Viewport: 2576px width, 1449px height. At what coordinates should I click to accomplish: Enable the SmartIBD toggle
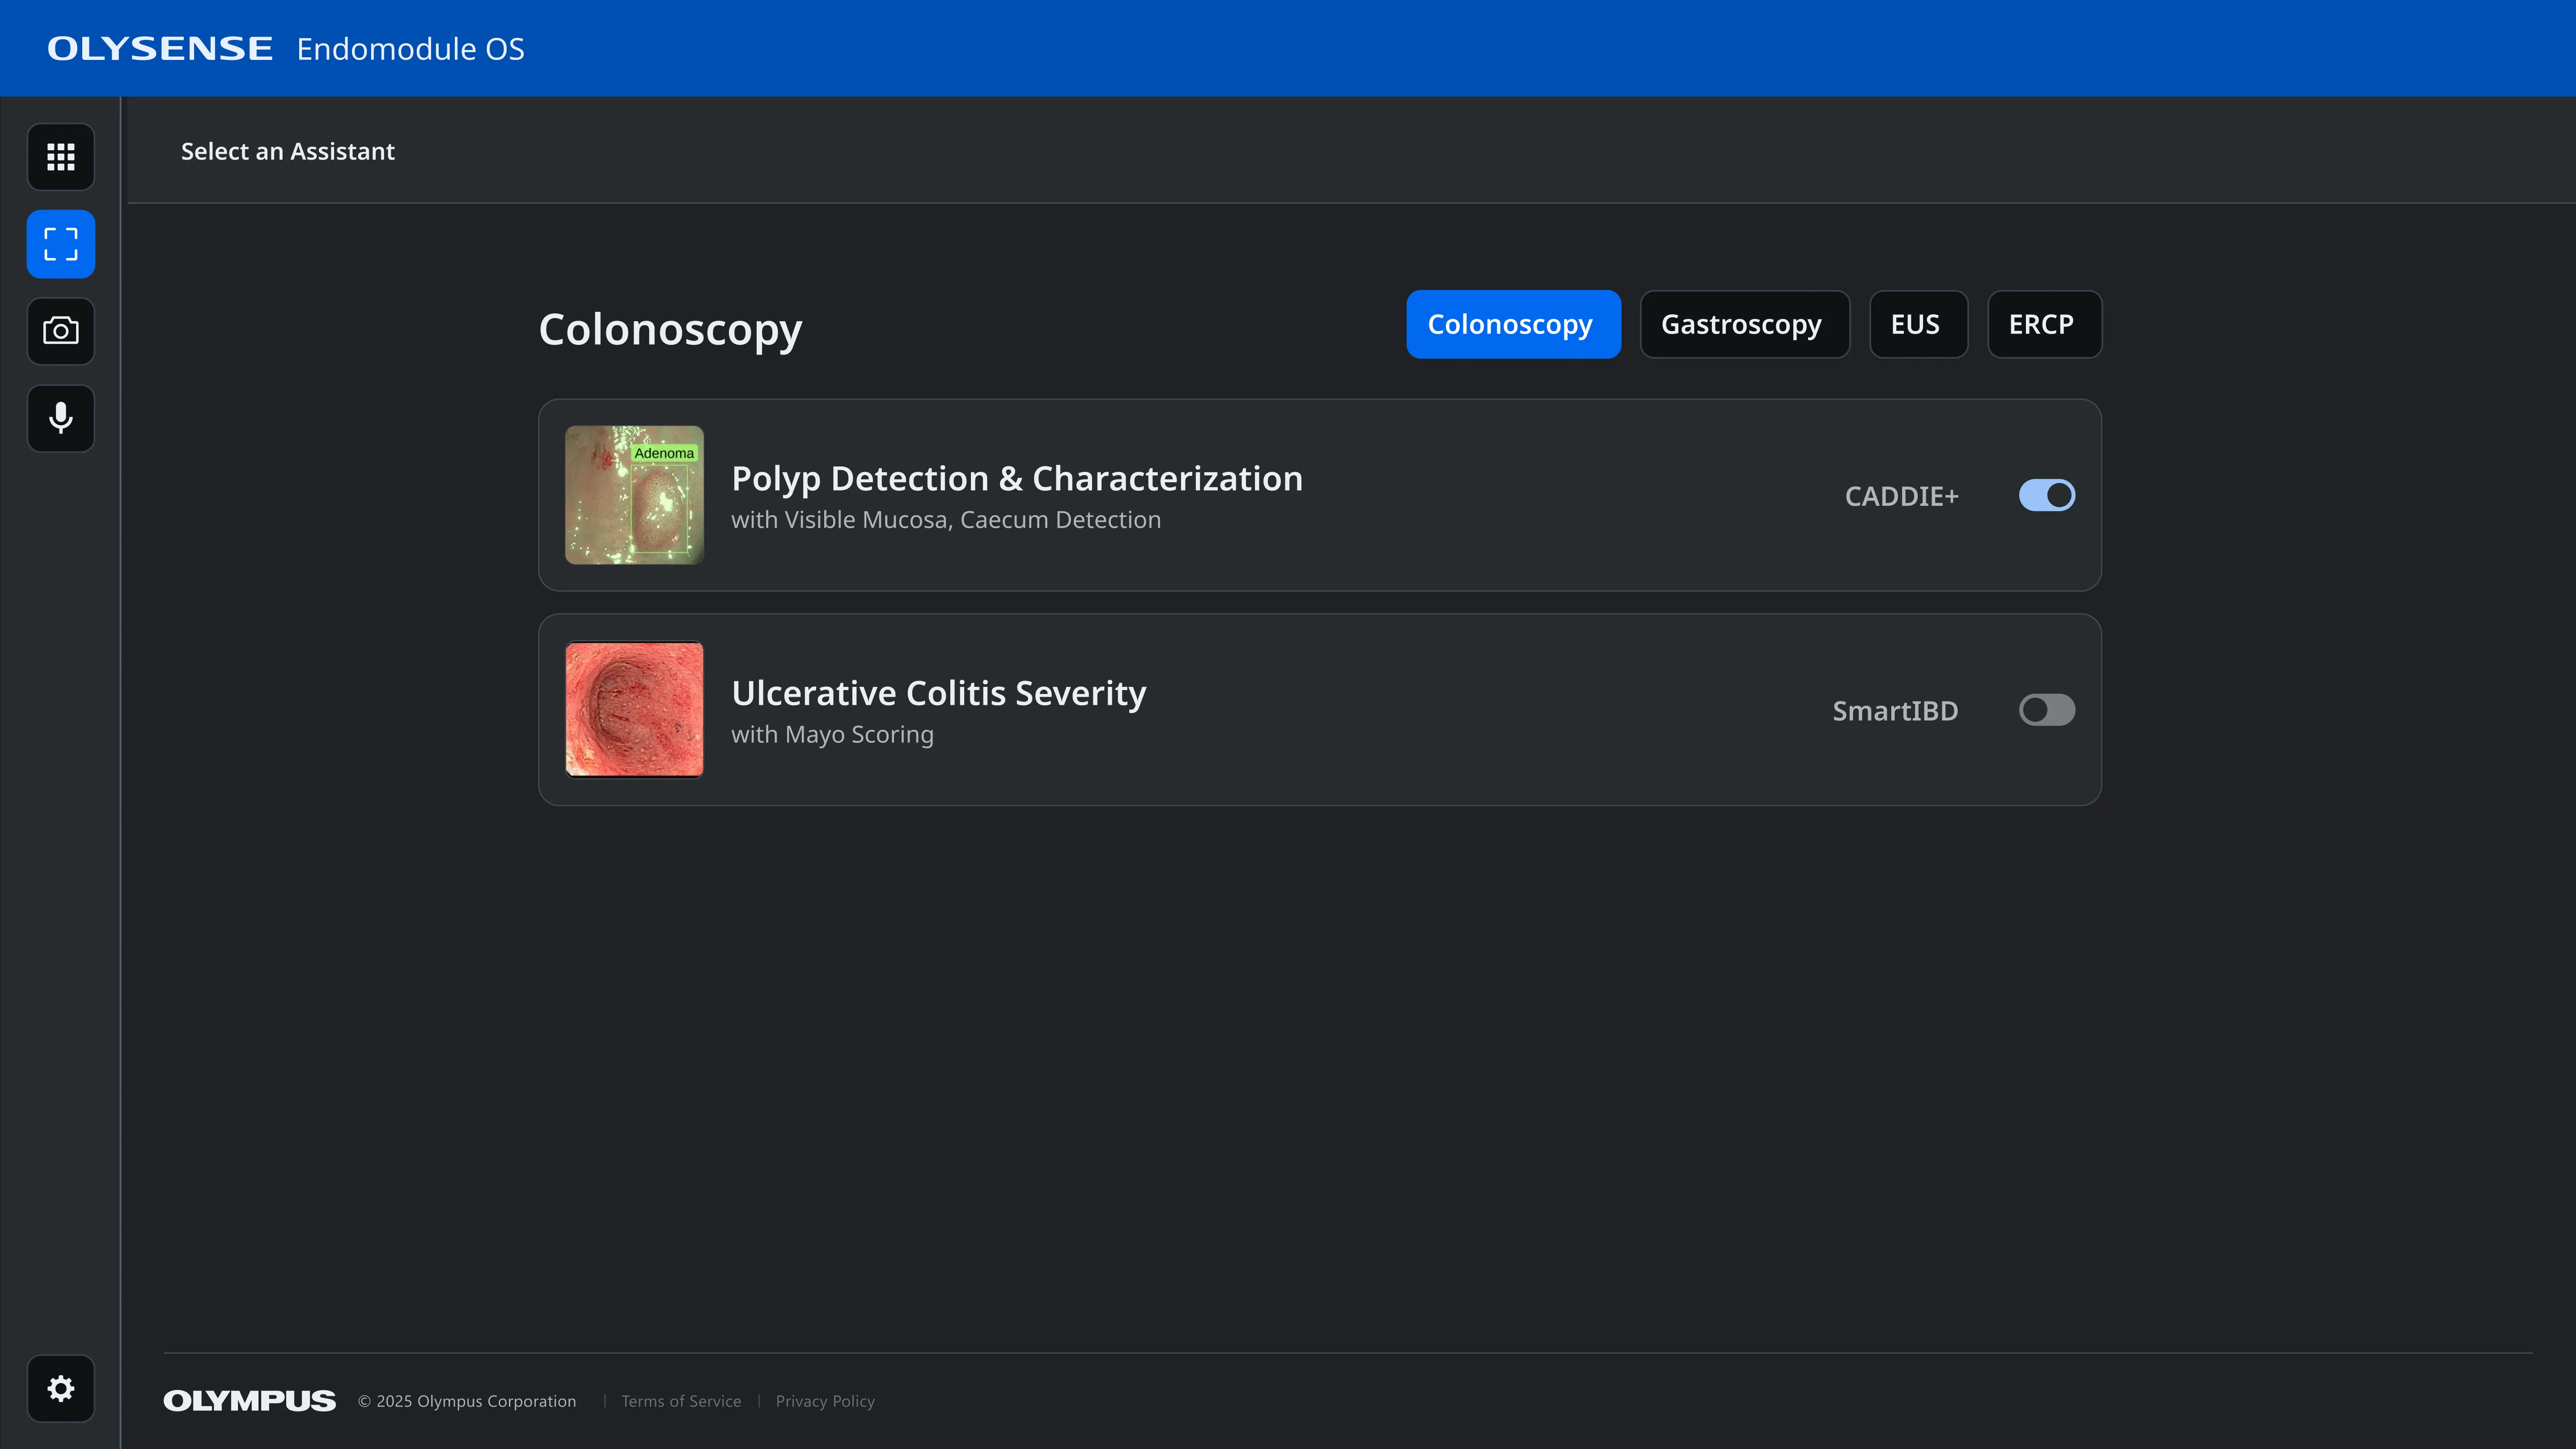pyautogui.click(x=2046, y=710)
